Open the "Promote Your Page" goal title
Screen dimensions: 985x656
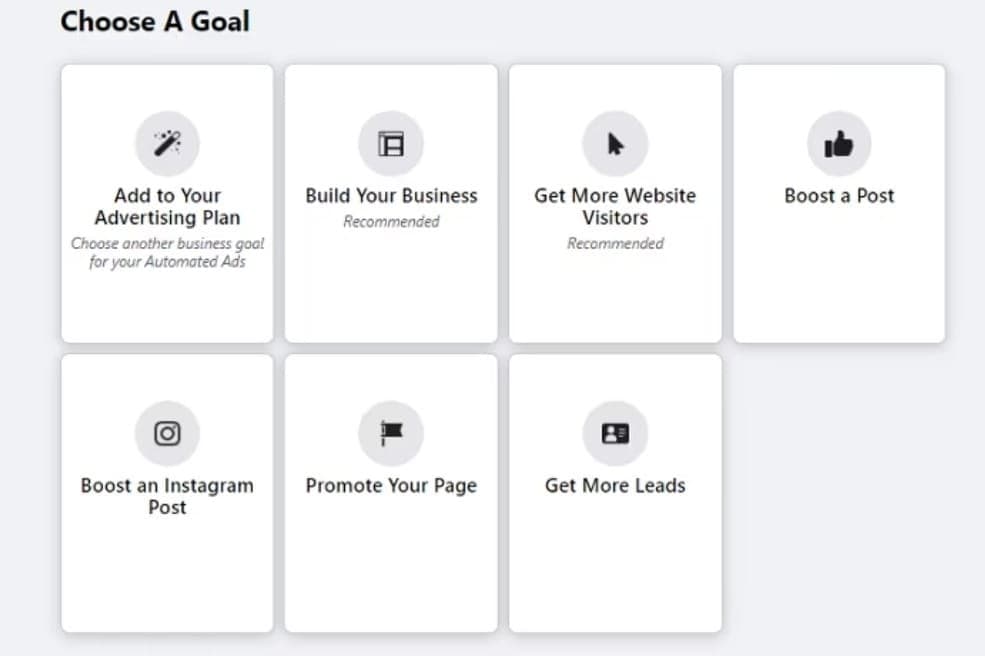coord(391,486)
